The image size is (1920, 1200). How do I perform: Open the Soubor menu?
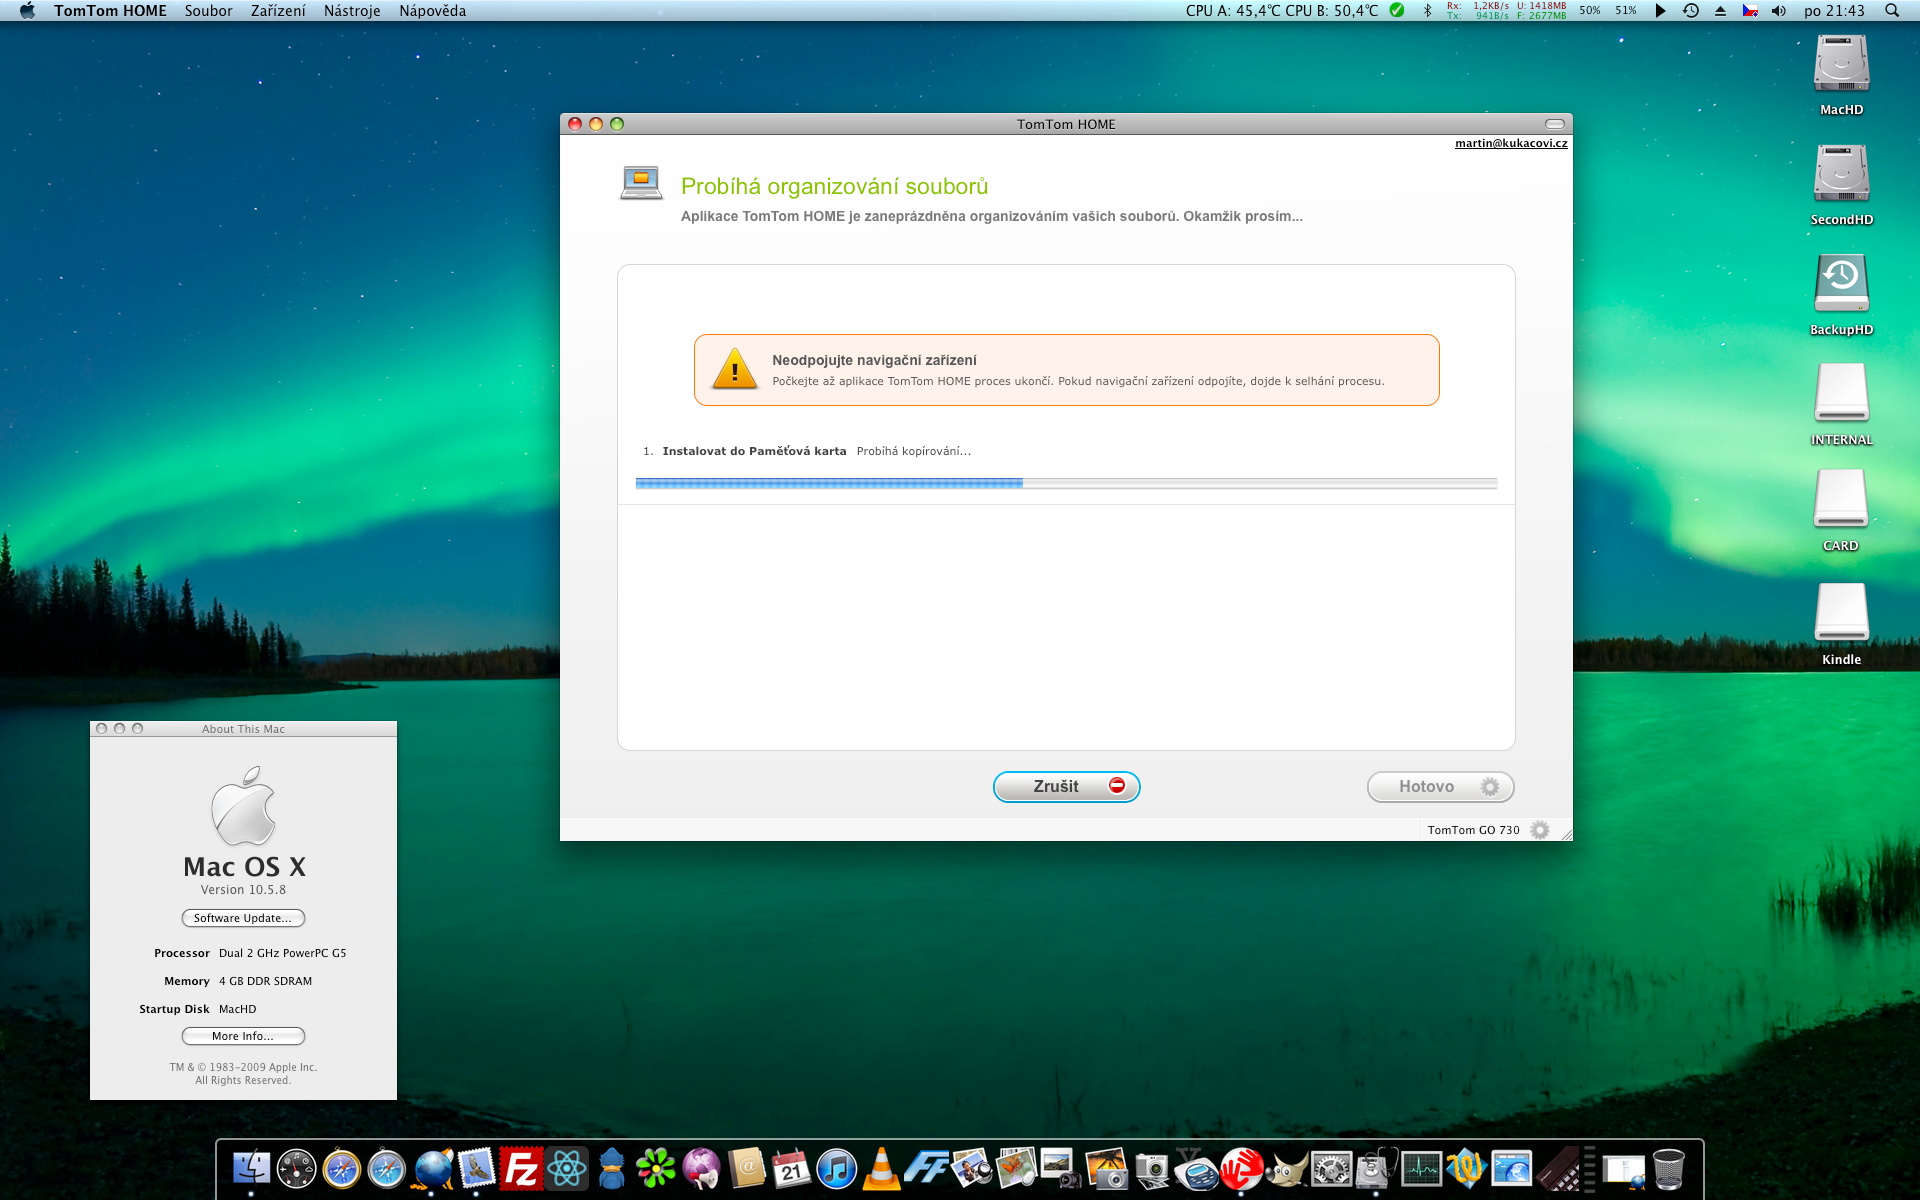(x=208, y=11)
